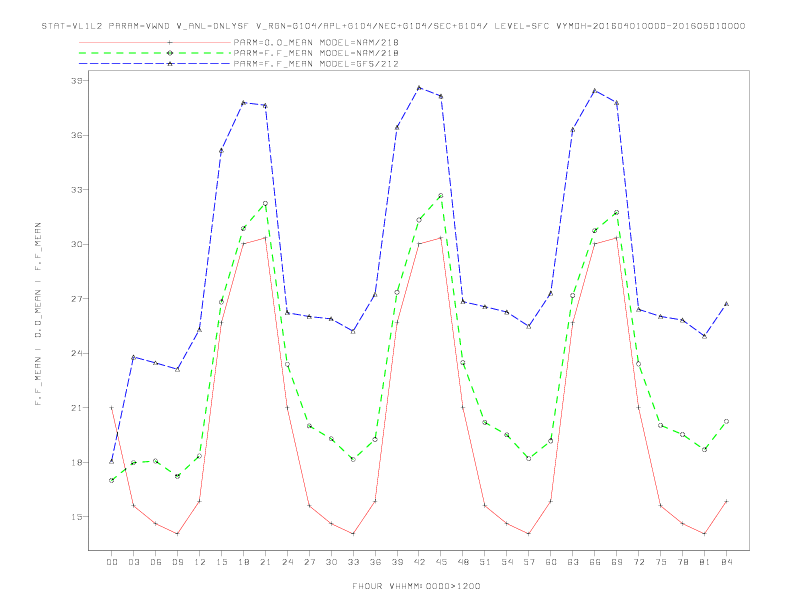Click the blue dashed legend line sample
This screenshot has height=612, width=792.
(x=155, y=64)
